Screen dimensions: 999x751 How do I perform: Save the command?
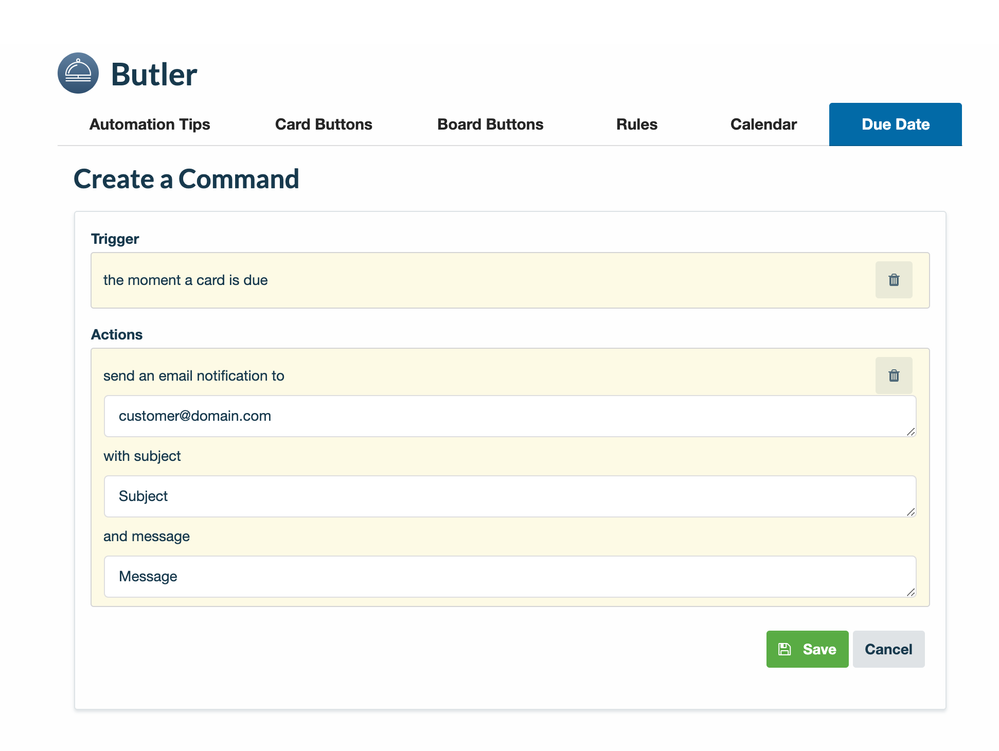pyautogui.click(x=807, y=649)
